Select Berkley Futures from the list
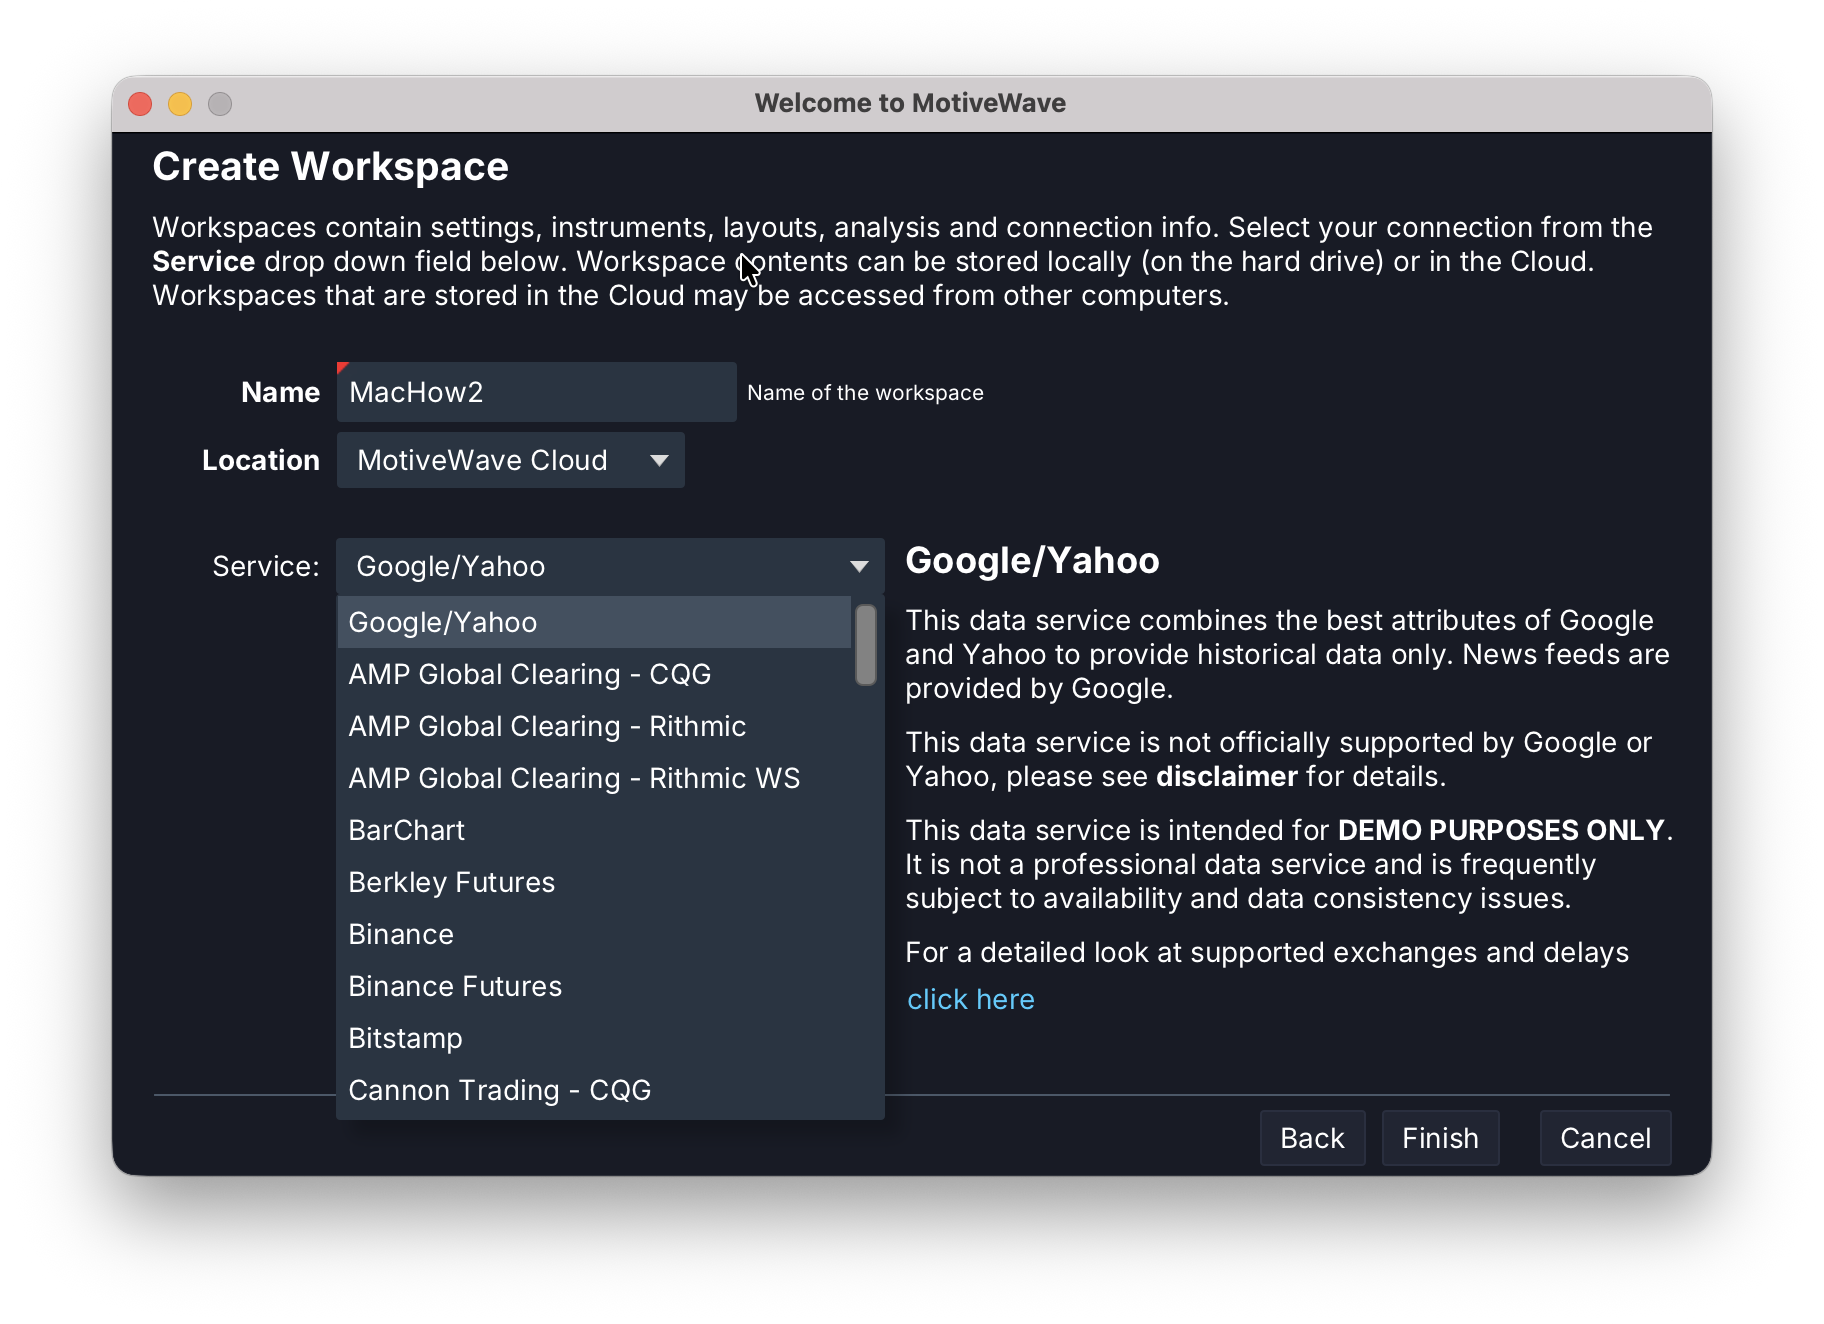 [x=594, y=882]
